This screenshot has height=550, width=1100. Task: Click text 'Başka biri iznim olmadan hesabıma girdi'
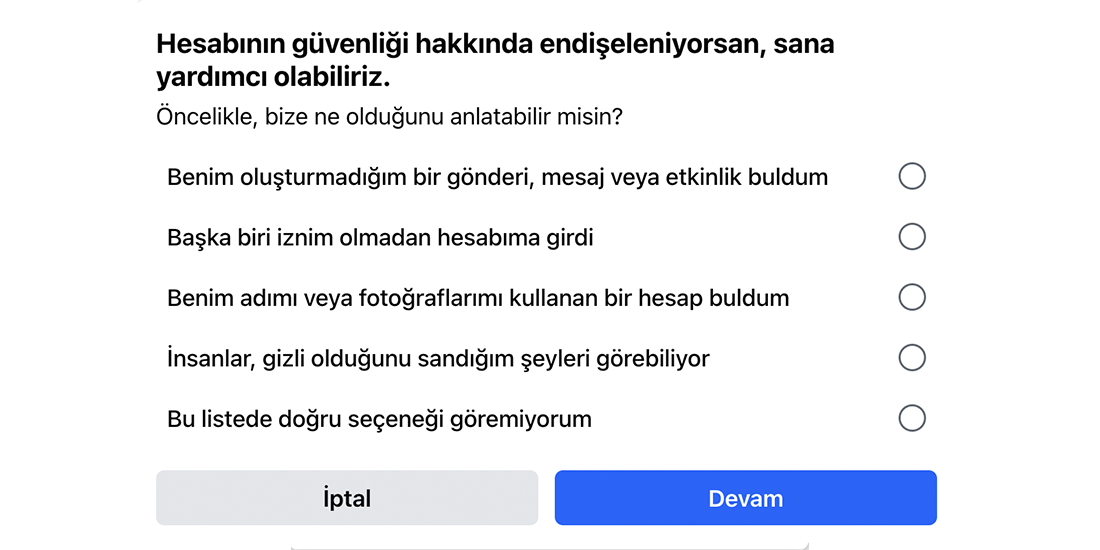pos(380,238)
